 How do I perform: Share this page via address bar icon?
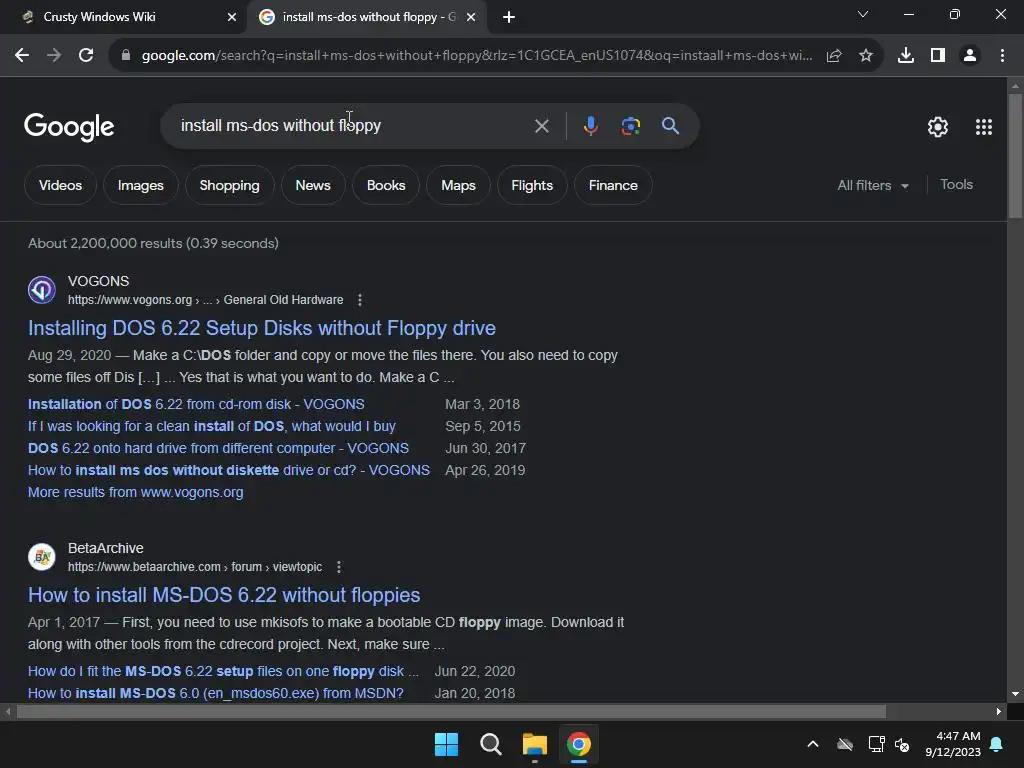tap(834, 56)
